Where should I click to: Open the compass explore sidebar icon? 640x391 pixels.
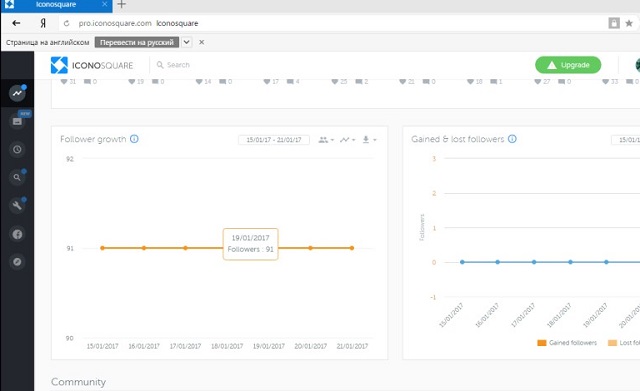pyautogui.click(x=17, y=262)
